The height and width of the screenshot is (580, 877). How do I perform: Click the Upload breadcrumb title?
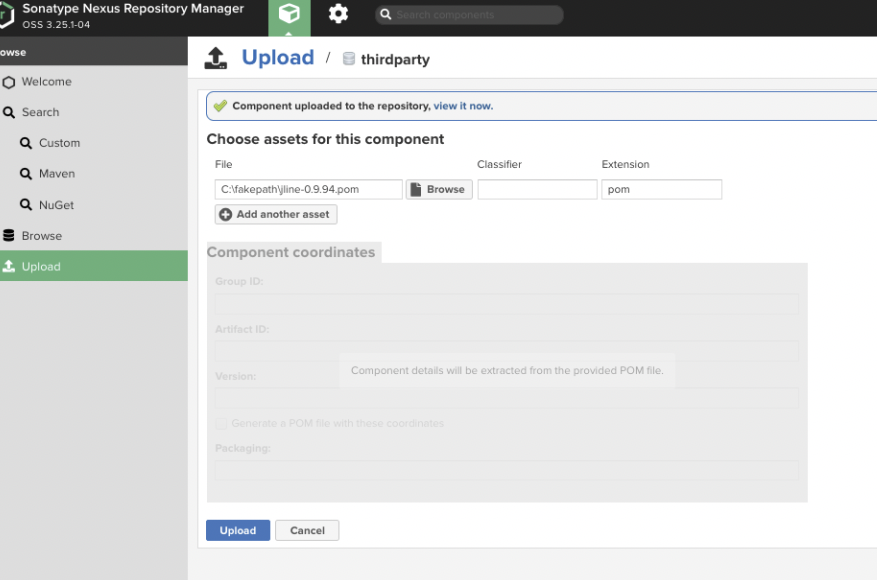point(277,58)
